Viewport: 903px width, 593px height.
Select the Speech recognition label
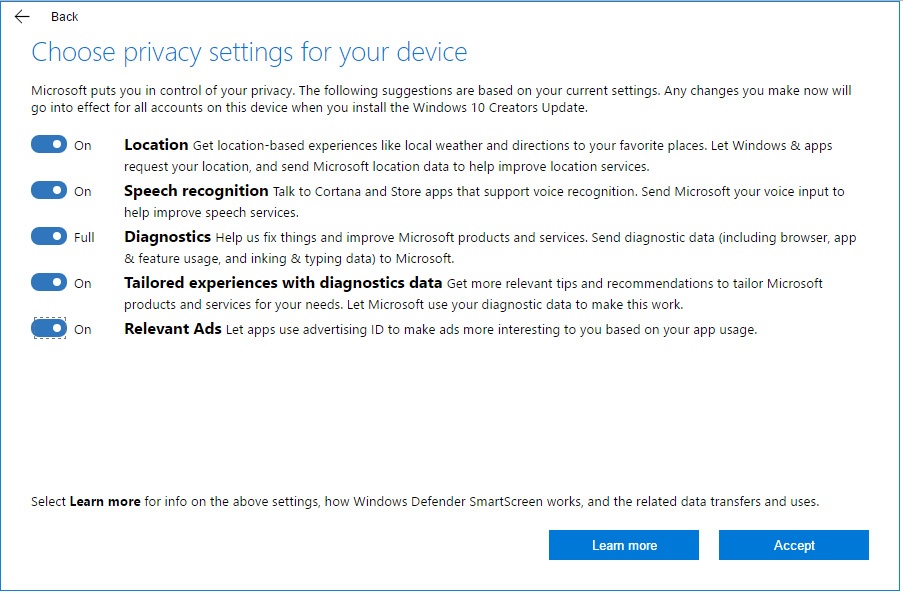pos(195,190)
